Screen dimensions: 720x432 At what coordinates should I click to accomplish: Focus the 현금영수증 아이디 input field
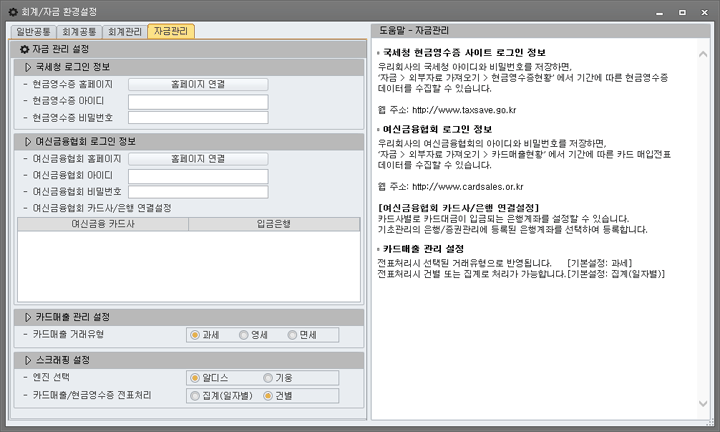click(198, 101)
